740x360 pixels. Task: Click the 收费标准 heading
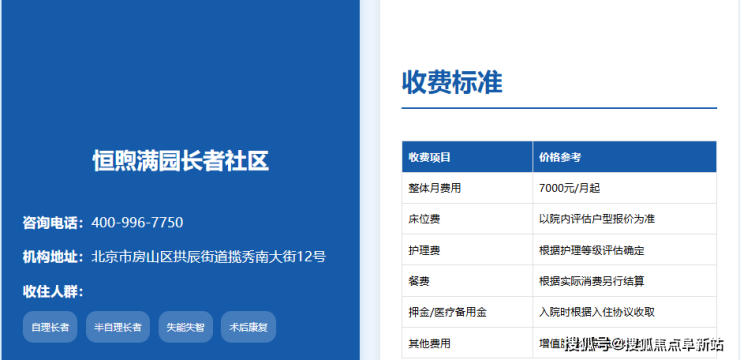pyautogui.click(x=452, y=82)
